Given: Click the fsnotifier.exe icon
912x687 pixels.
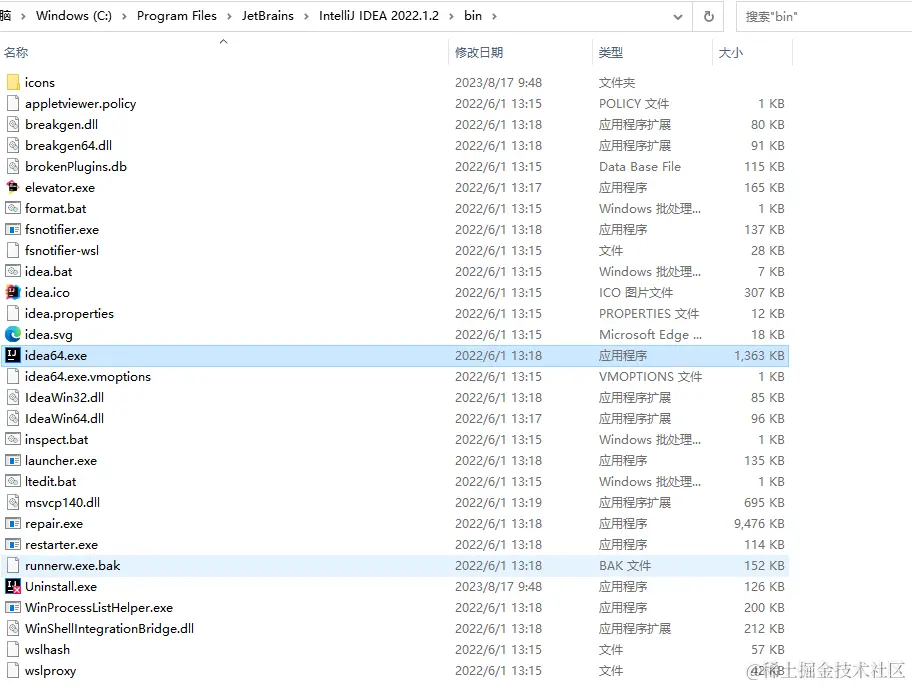Looking at the screenshot, I should click(x=13, y=229).
